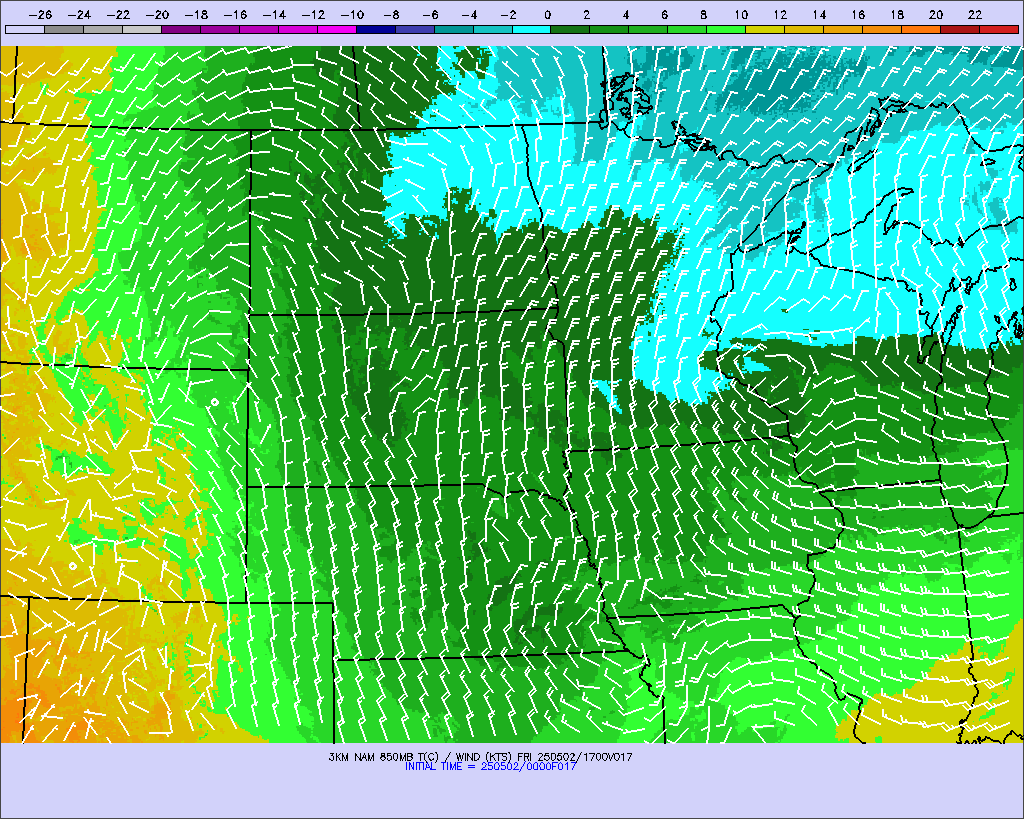1024x819 pixels.
Task: Choose the deep orange swatch between 18 and 20
Action: coord(921,29)
